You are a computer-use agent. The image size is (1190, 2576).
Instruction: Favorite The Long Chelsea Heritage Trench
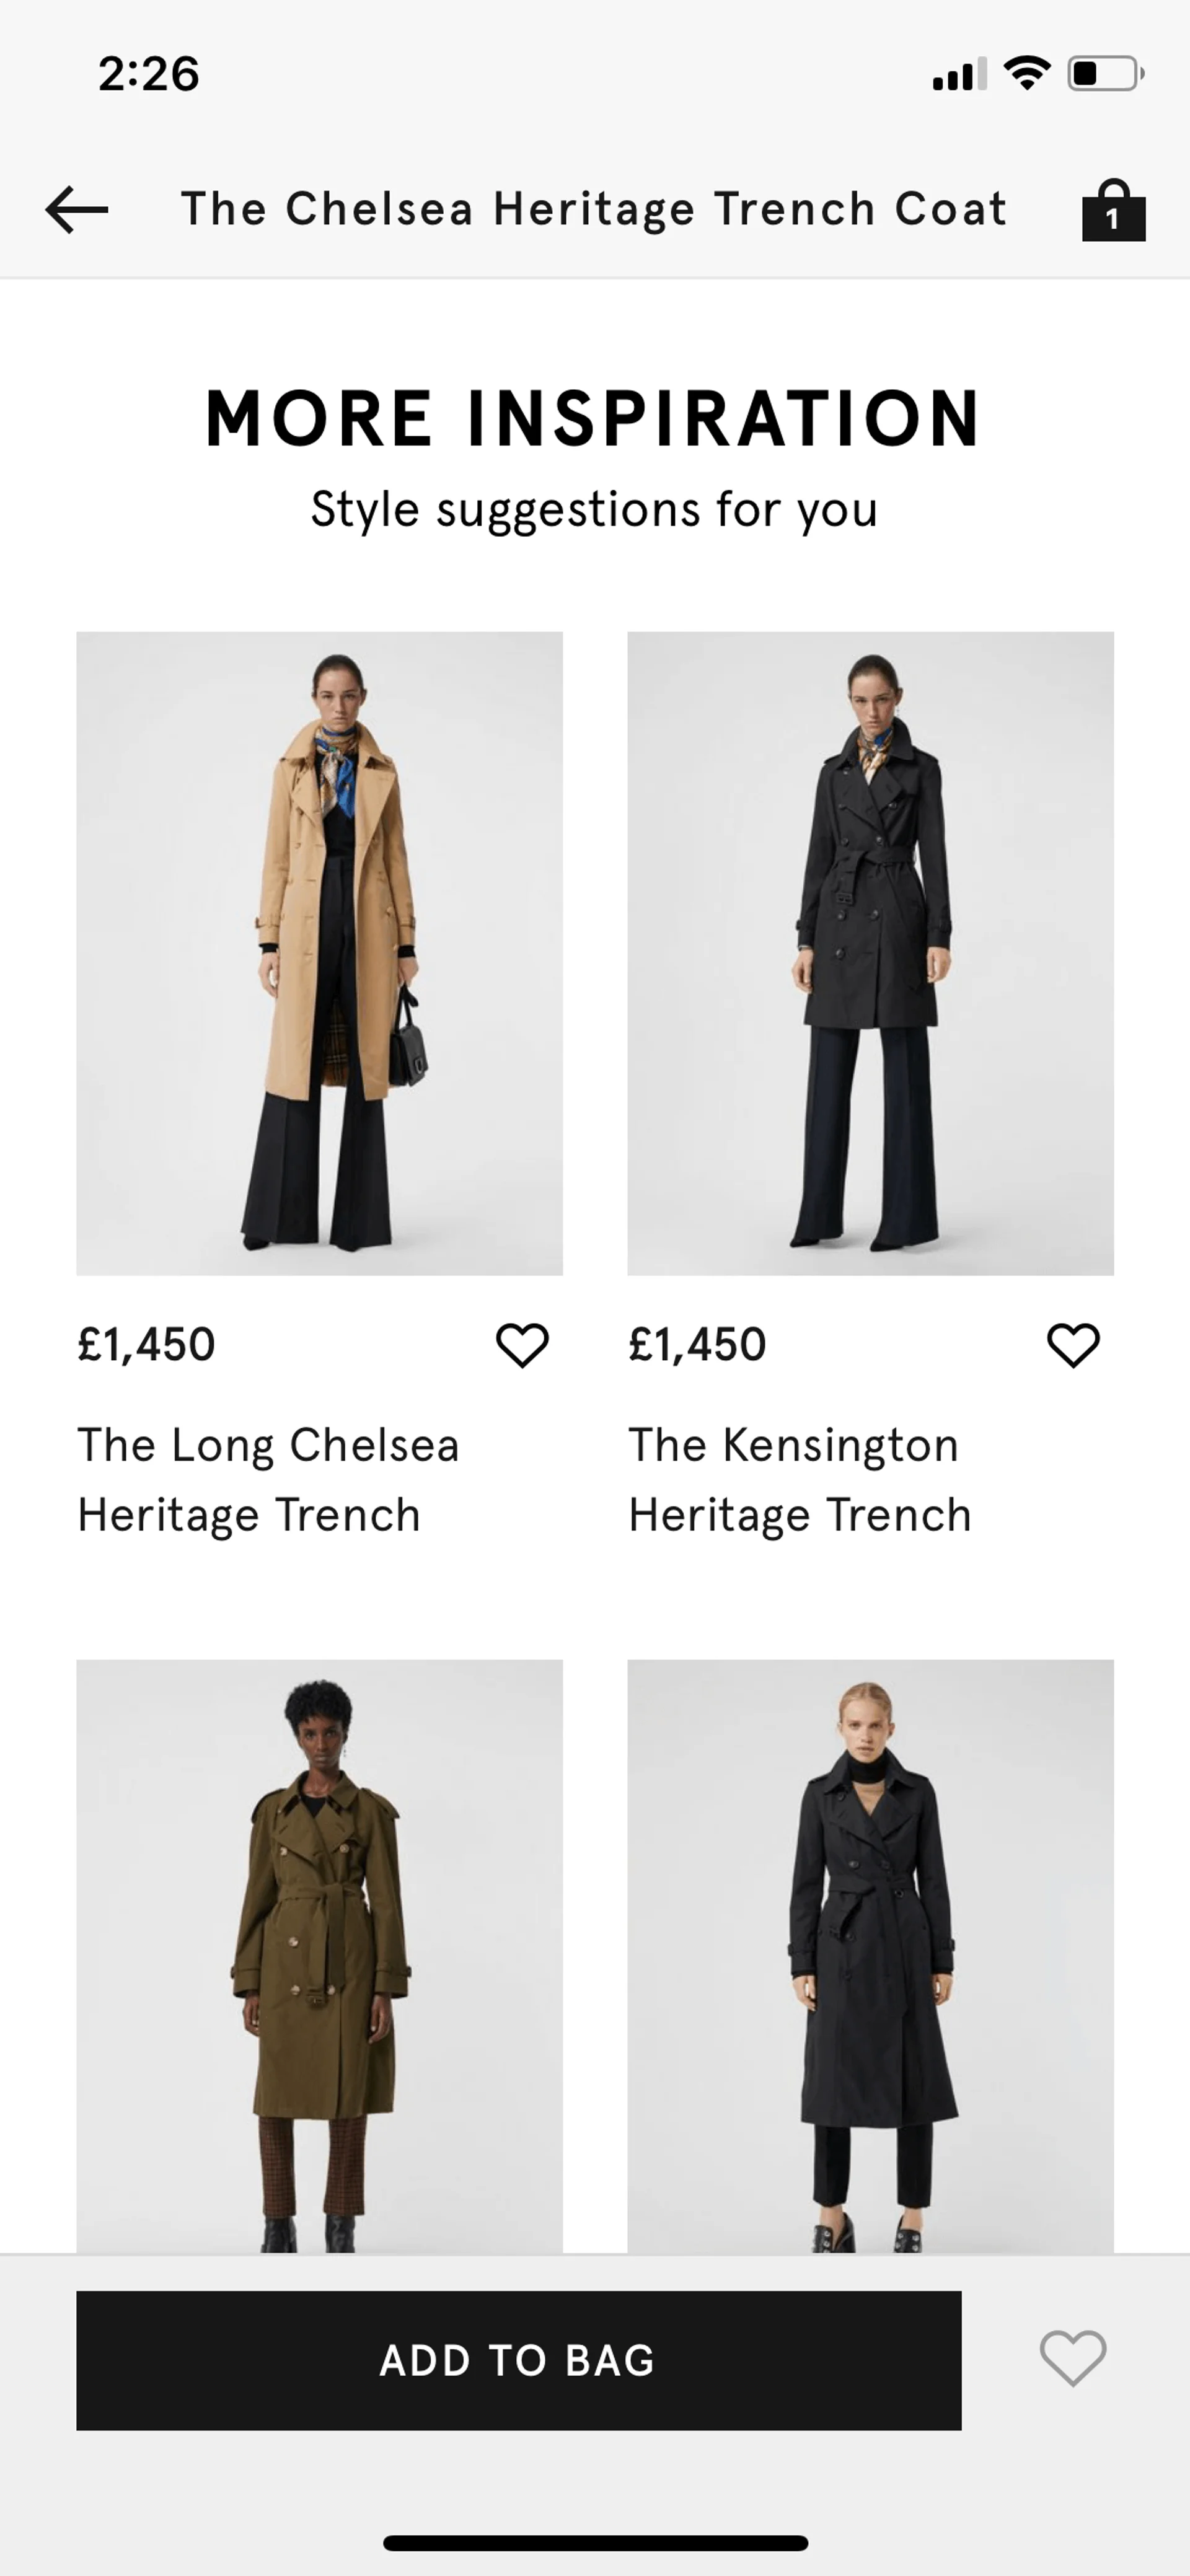tap(522, 1344)
